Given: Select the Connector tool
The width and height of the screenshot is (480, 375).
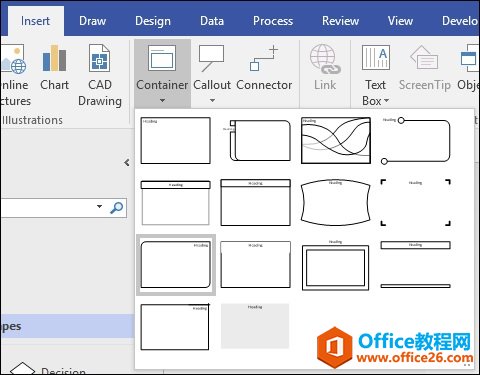Looking at the screenshot, I should (264, 68).
